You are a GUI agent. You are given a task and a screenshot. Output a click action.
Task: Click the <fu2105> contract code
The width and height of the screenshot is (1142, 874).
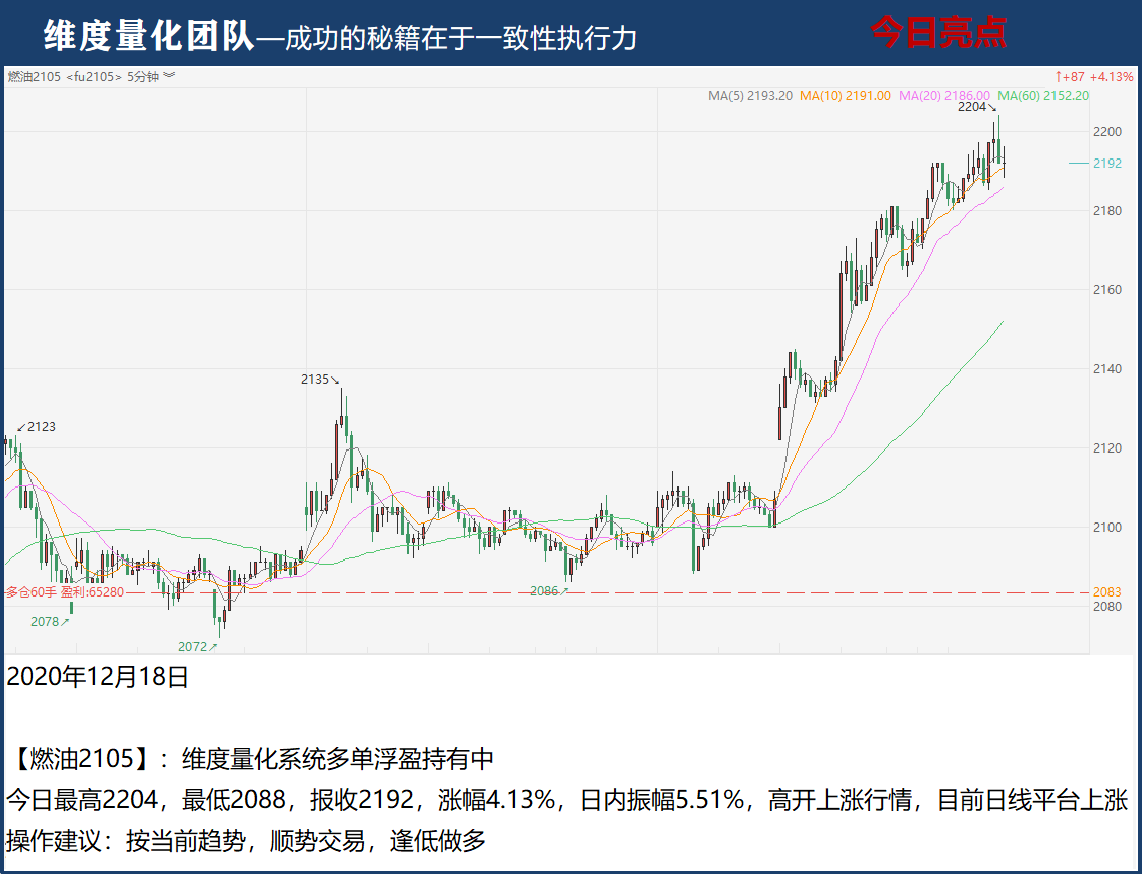[94, 76]
